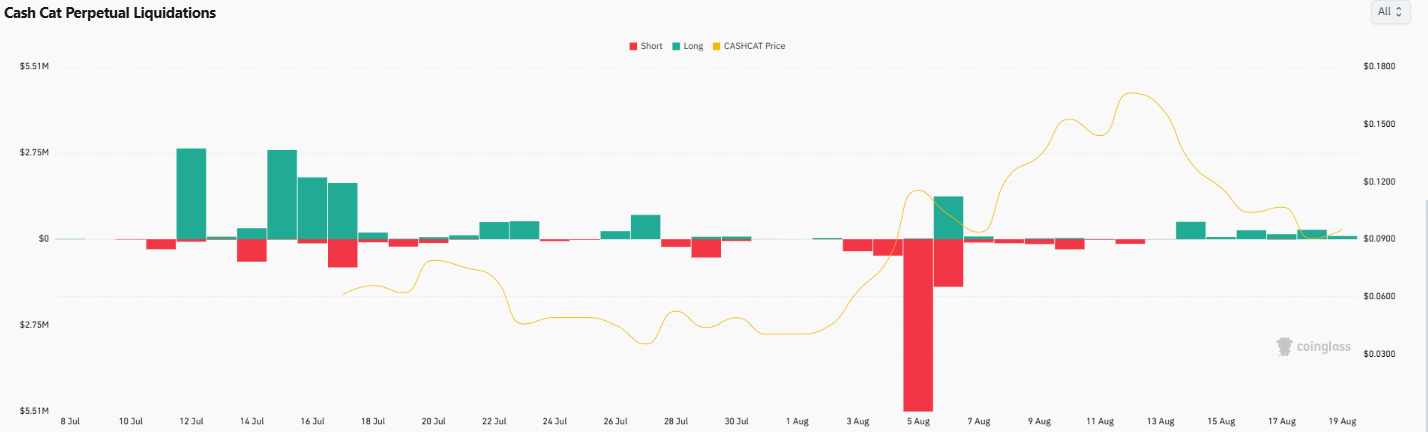Click the 15 Aug date label
This screenshot has height=432, width=1428.
click(x=1220, y=422)
